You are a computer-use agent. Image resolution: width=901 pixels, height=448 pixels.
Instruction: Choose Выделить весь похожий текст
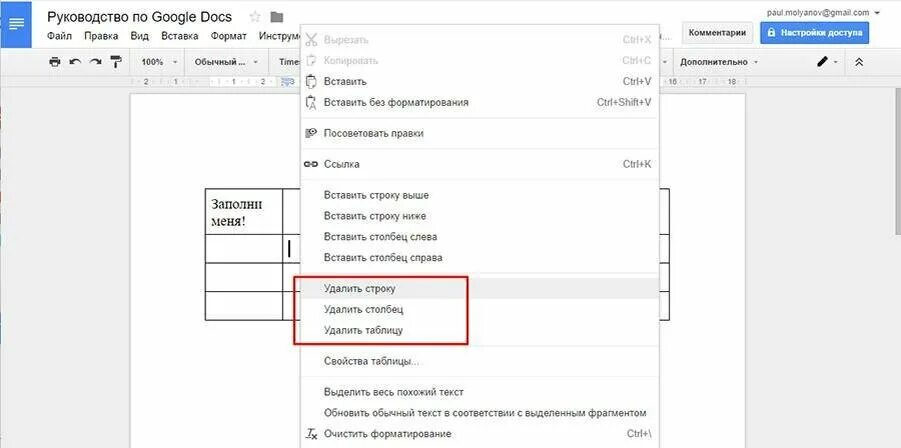479,392
